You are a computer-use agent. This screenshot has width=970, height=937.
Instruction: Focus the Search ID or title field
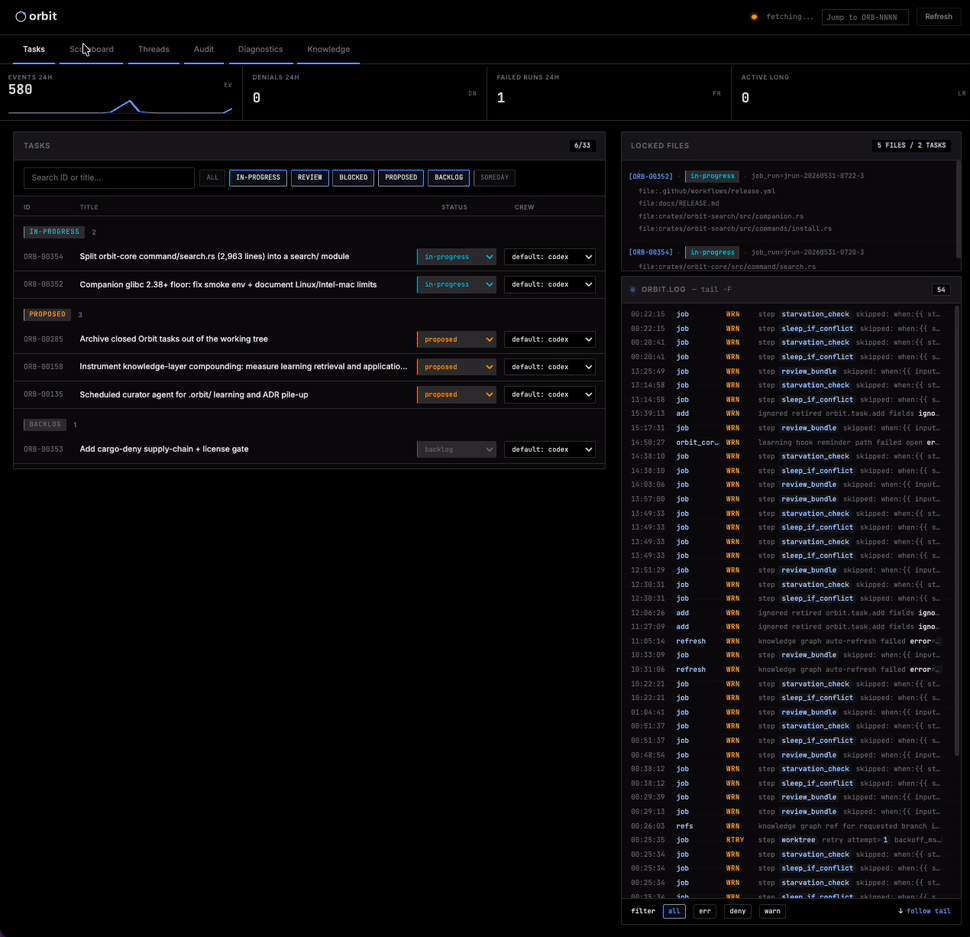click(109, 178)
